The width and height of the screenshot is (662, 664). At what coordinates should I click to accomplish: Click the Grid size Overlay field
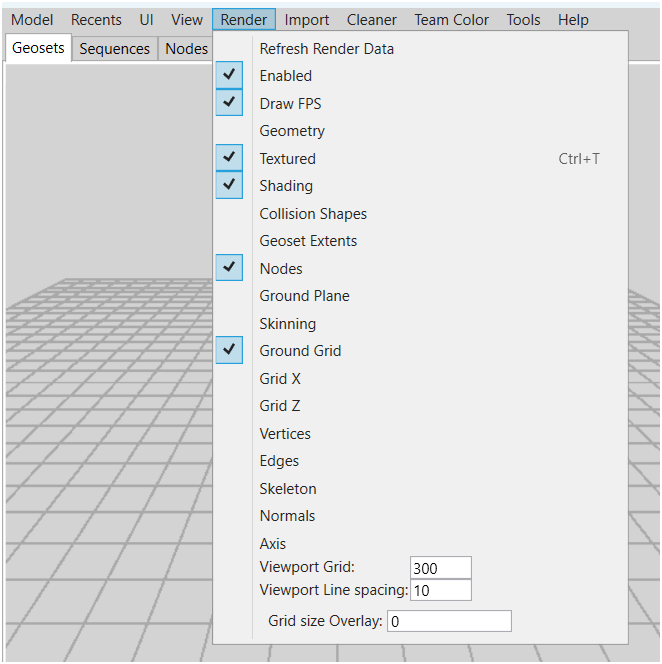click(x=449, y=621)
